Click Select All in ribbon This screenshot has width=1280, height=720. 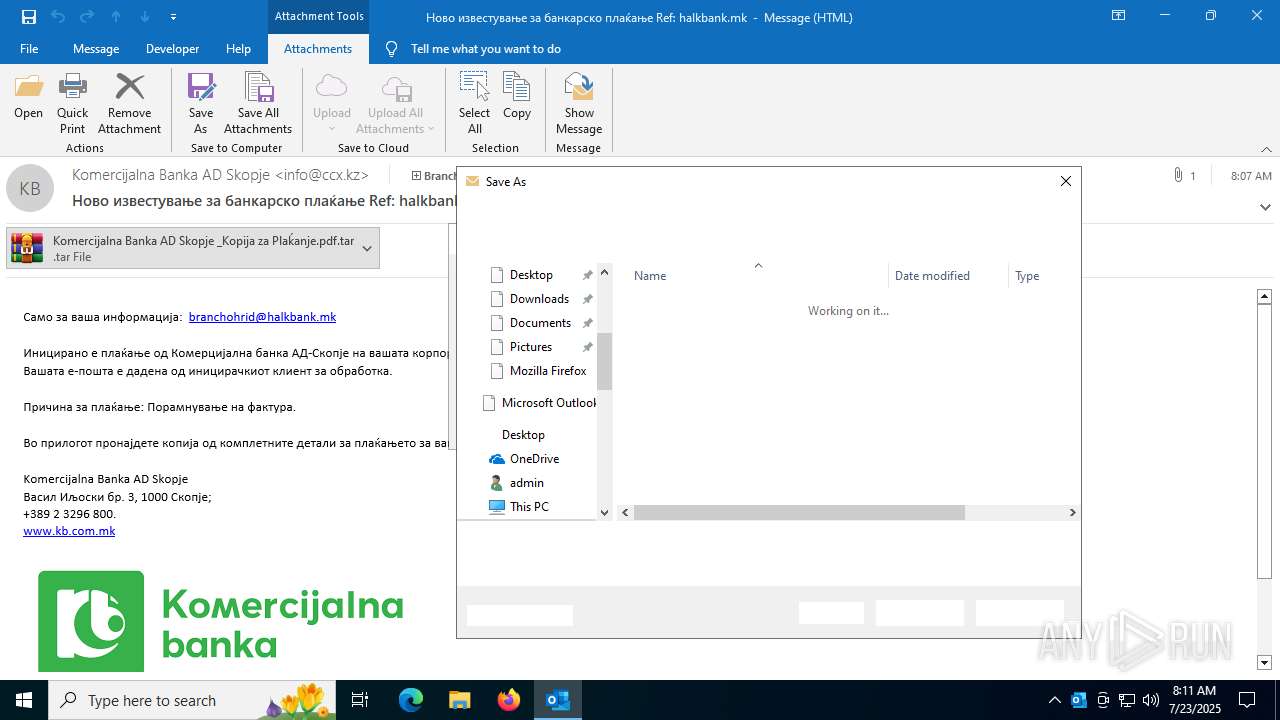point(474,104)
